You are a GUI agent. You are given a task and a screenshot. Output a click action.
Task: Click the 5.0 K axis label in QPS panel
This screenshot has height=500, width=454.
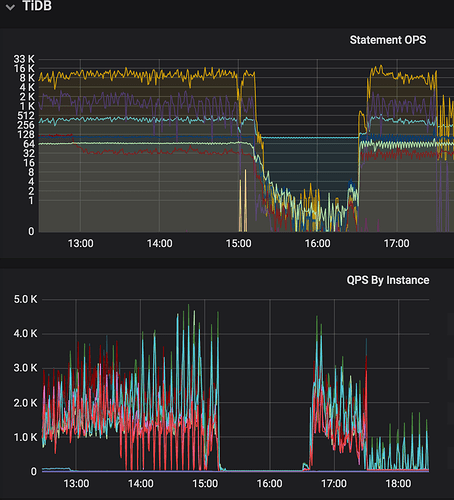(25, 299)
